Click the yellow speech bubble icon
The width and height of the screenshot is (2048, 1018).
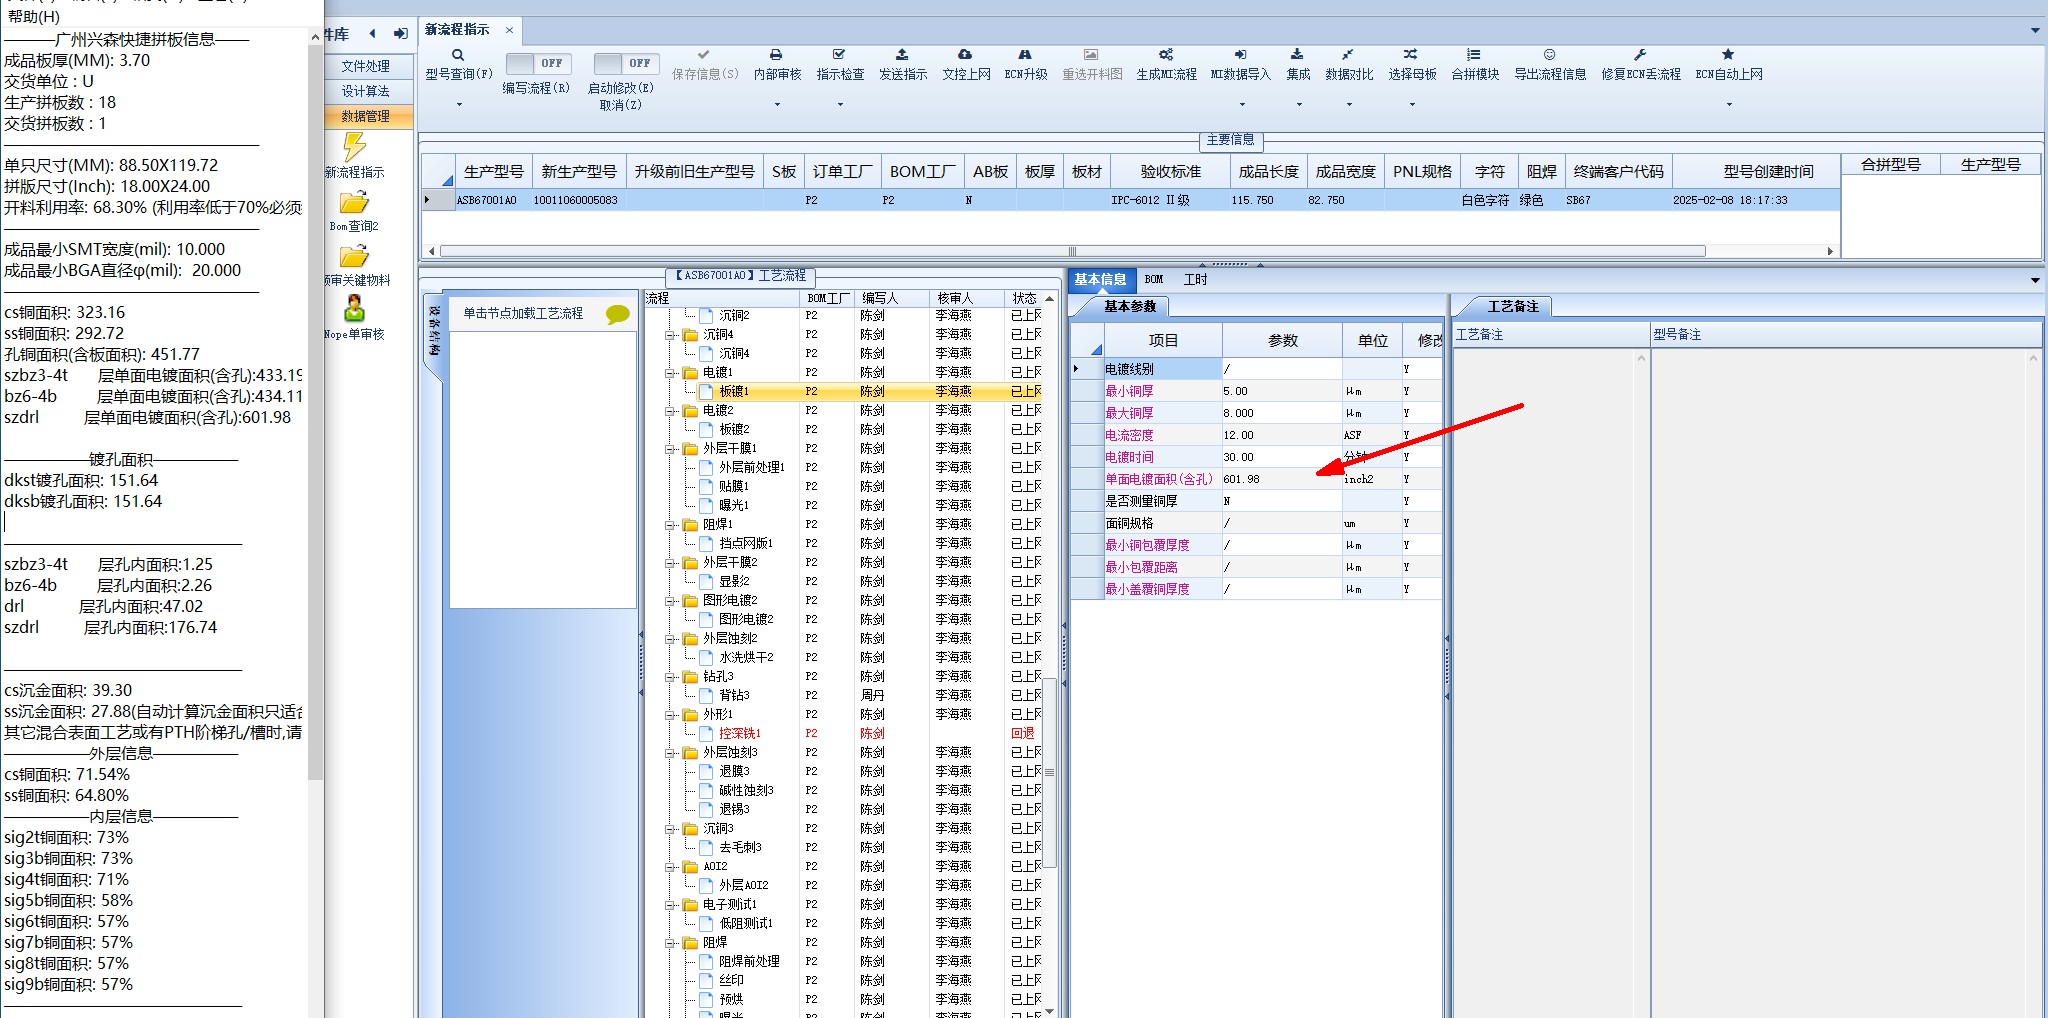pyautogui.click(x=618, y=314)
